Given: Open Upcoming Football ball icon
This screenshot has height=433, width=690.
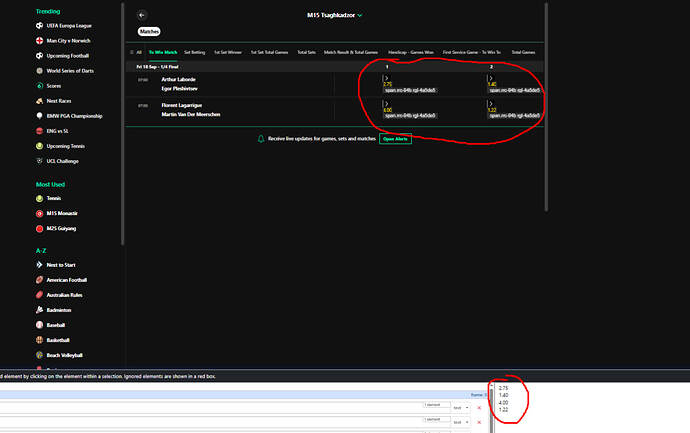Looking at the screenshot, I should [39, 55].
